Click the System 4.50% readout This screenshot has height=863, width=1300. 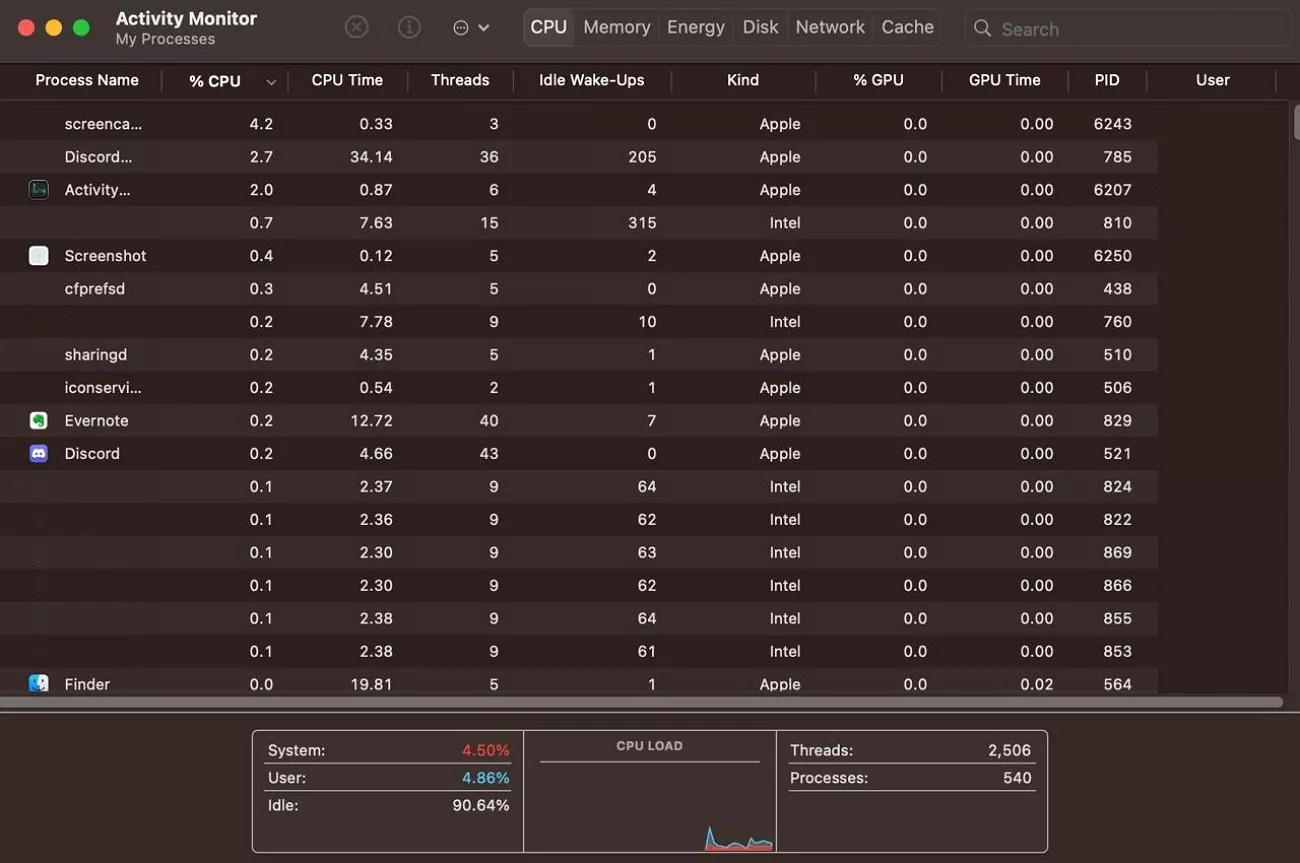[486, 750]
